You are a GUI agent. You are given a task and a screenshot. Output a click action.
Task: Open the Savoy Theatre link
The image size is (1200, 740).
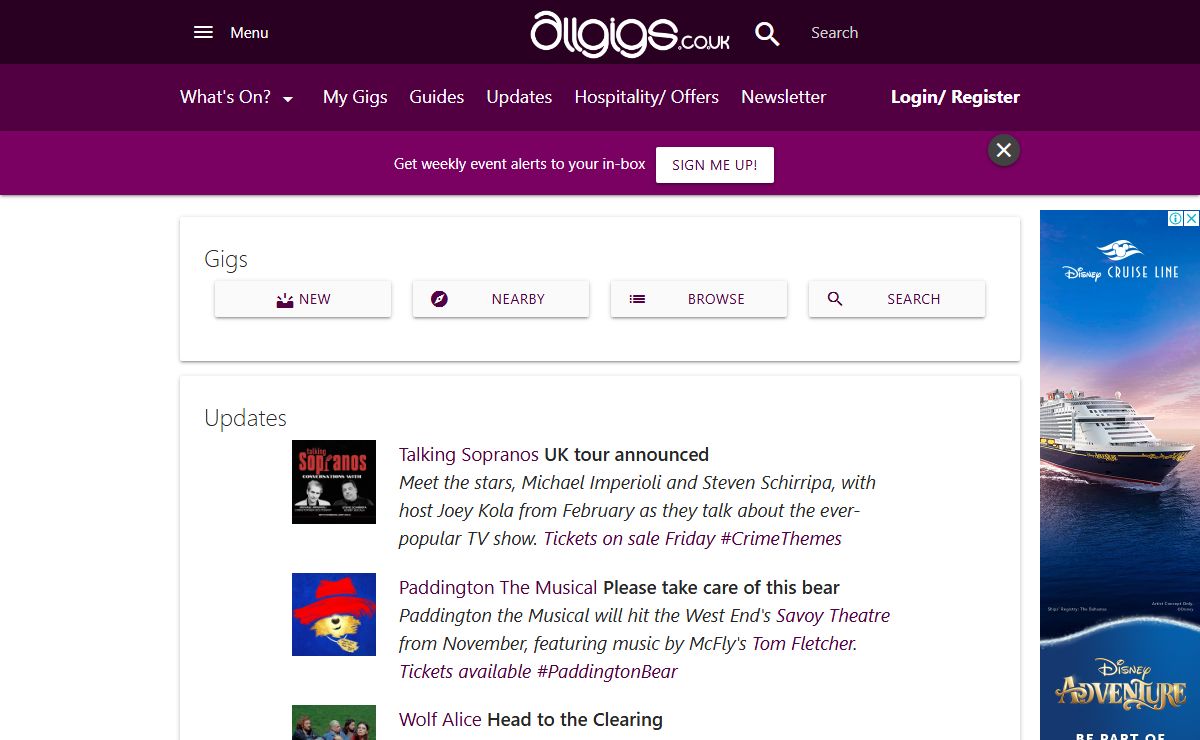[833, 616]
